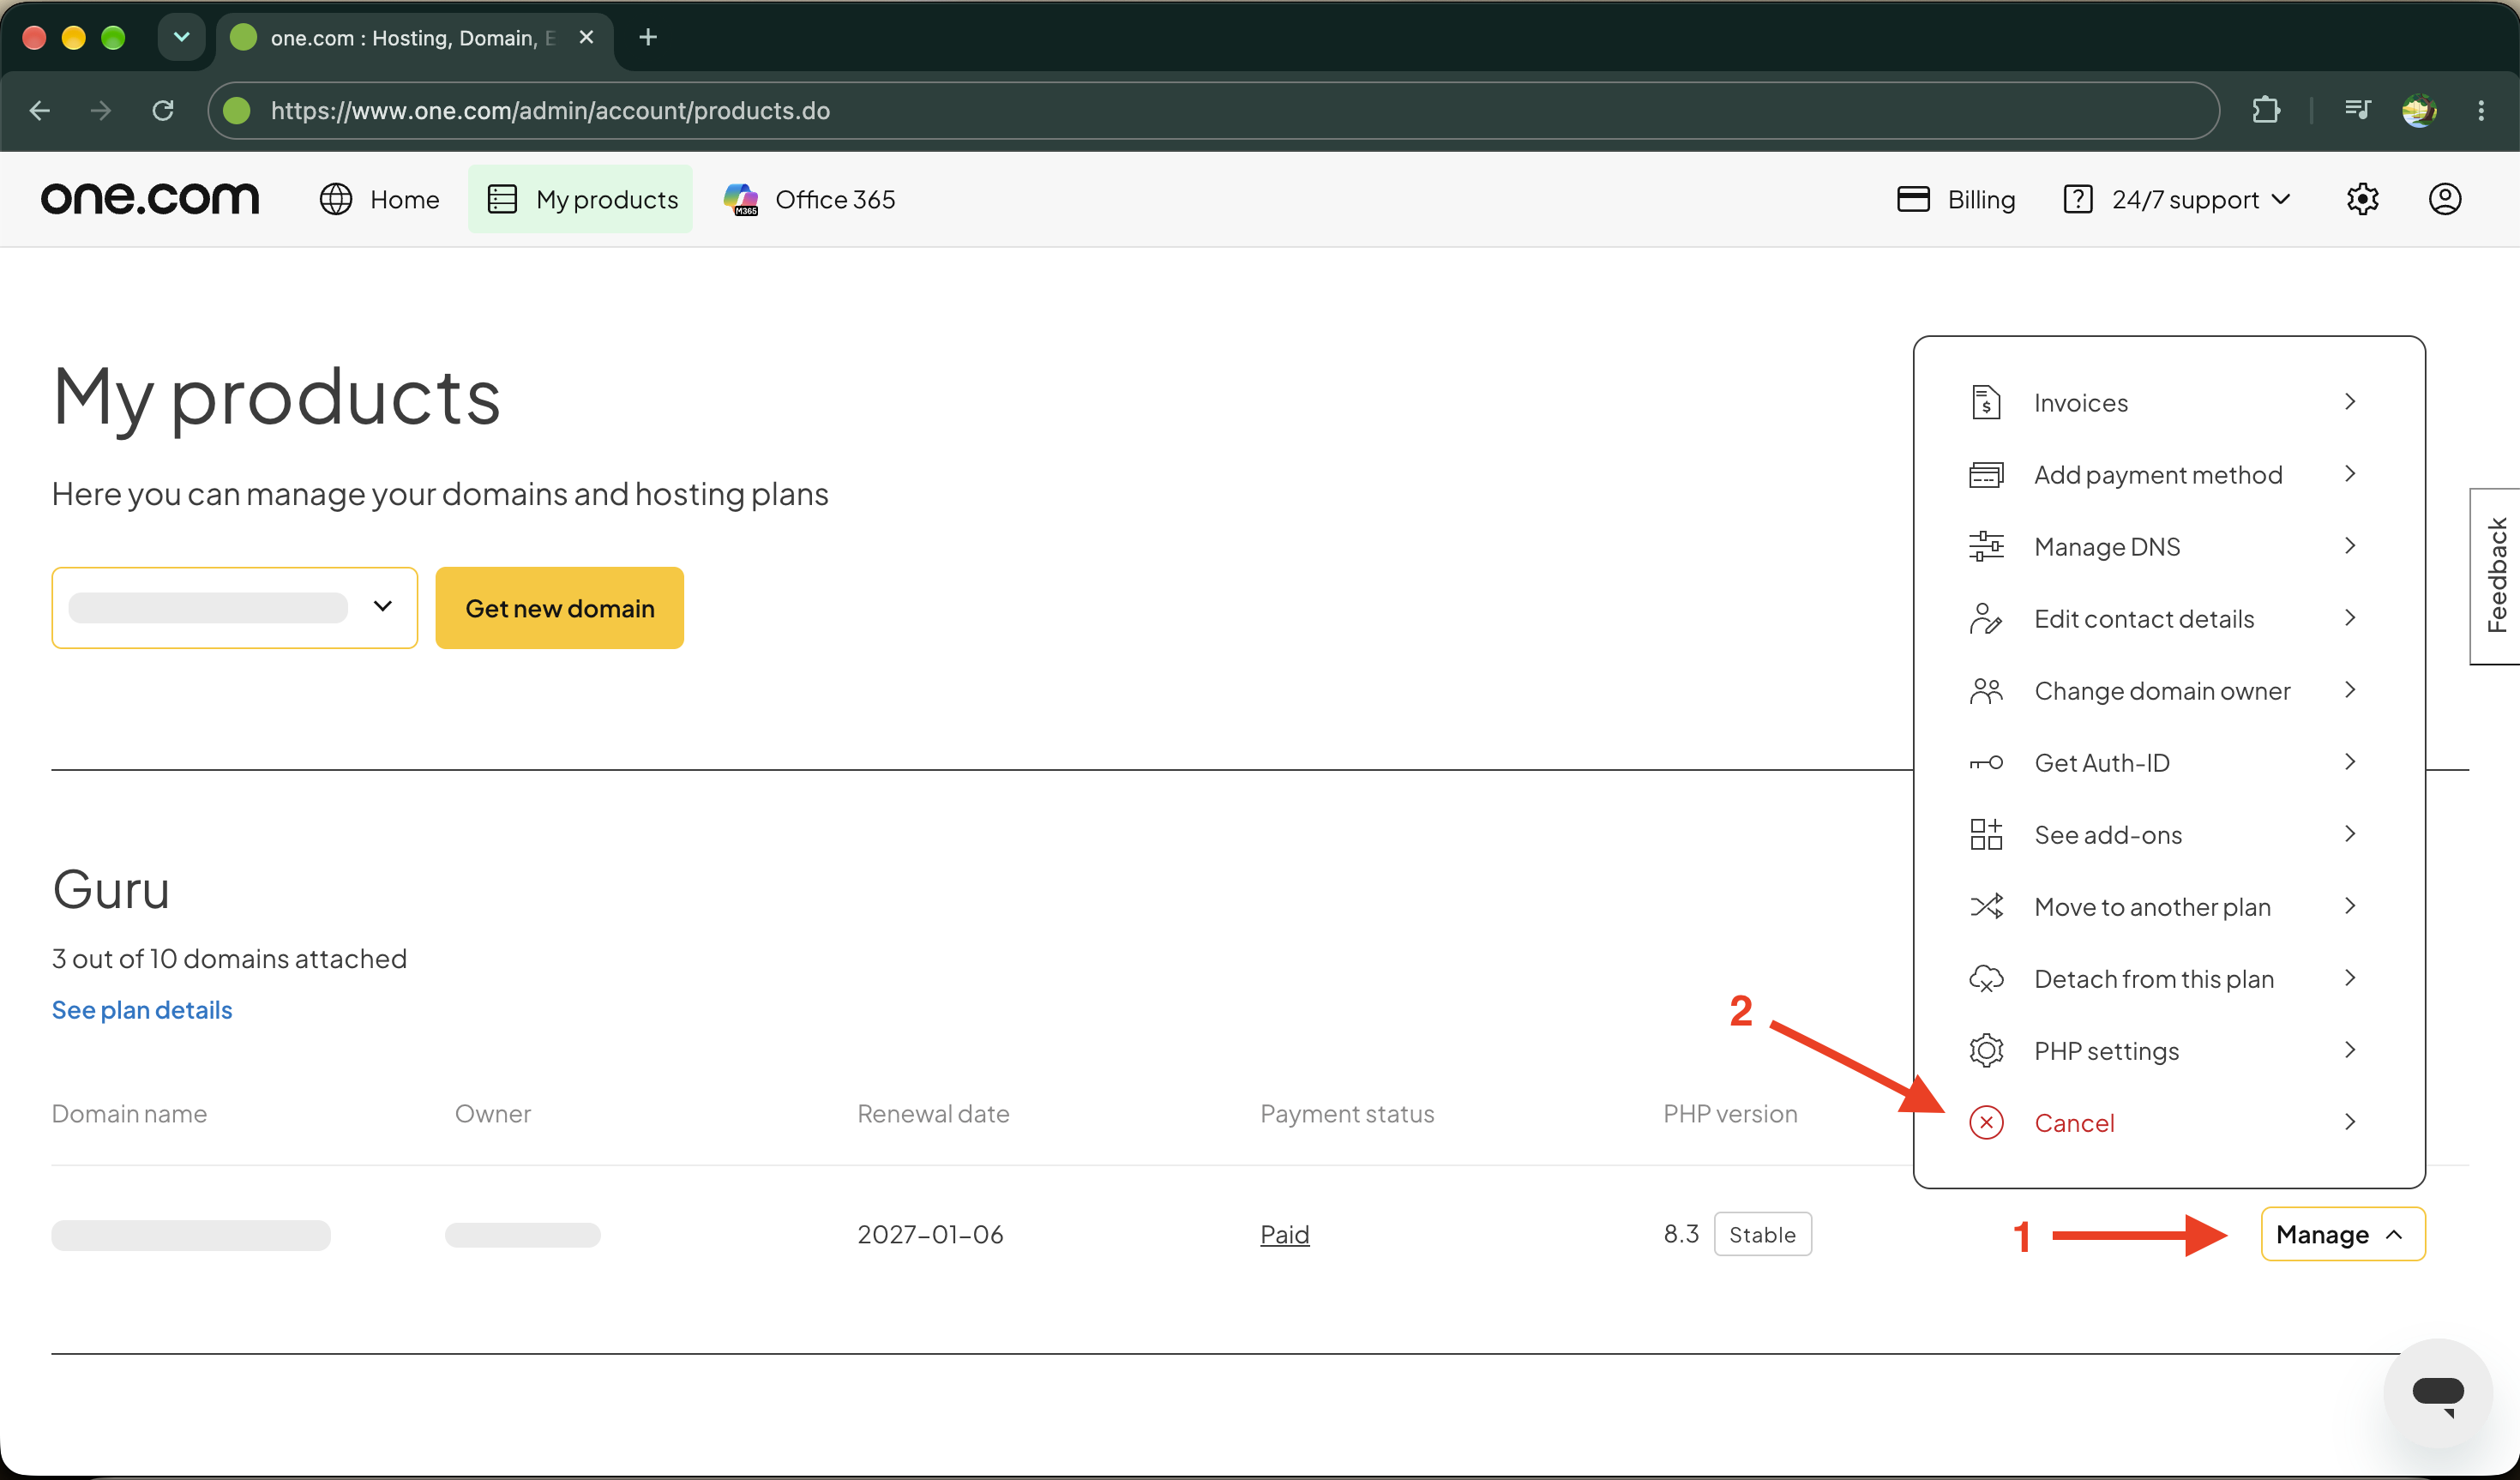The height and width of the screenshot is (1480, 2520).
Task: Open the See plan details link
Action: click(x=142, y=1010)
